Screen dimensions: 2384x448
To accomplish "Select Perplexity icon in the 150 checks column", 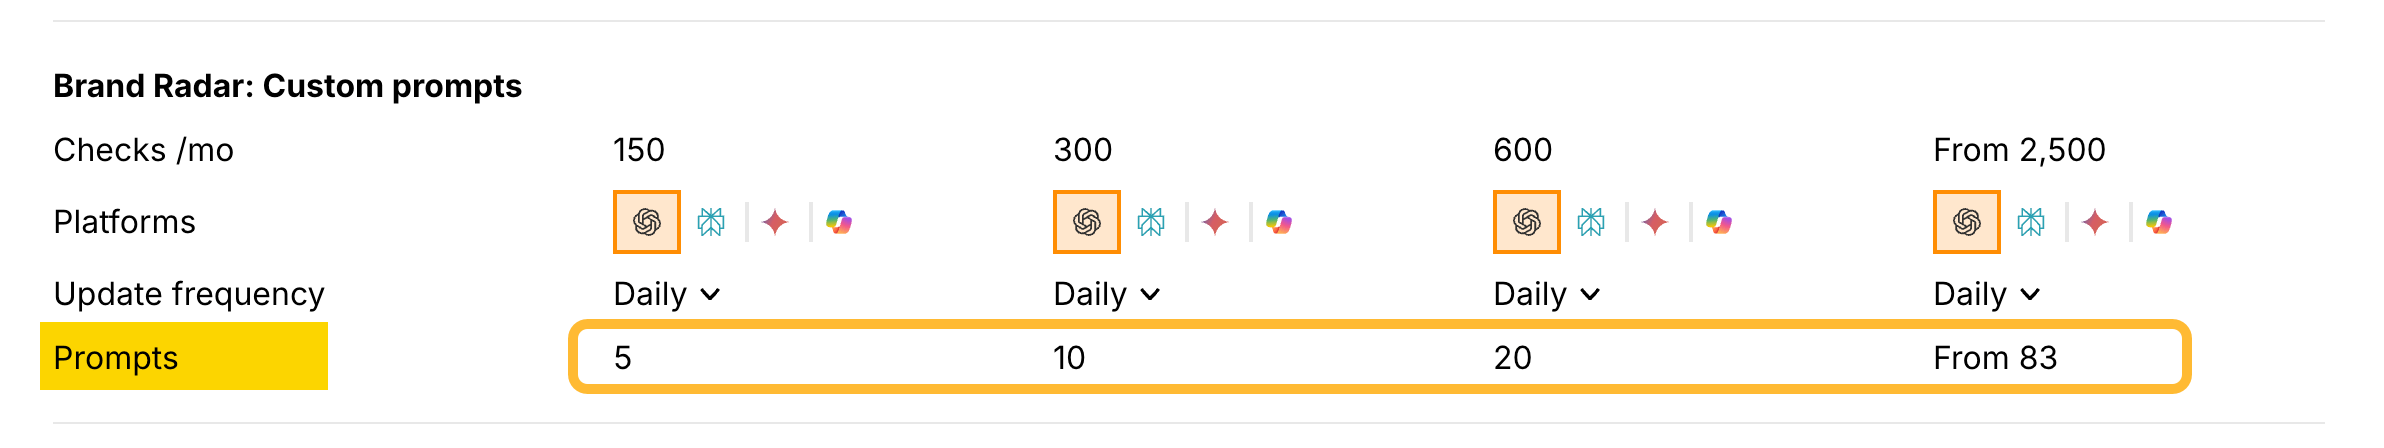I will (711, 222).
